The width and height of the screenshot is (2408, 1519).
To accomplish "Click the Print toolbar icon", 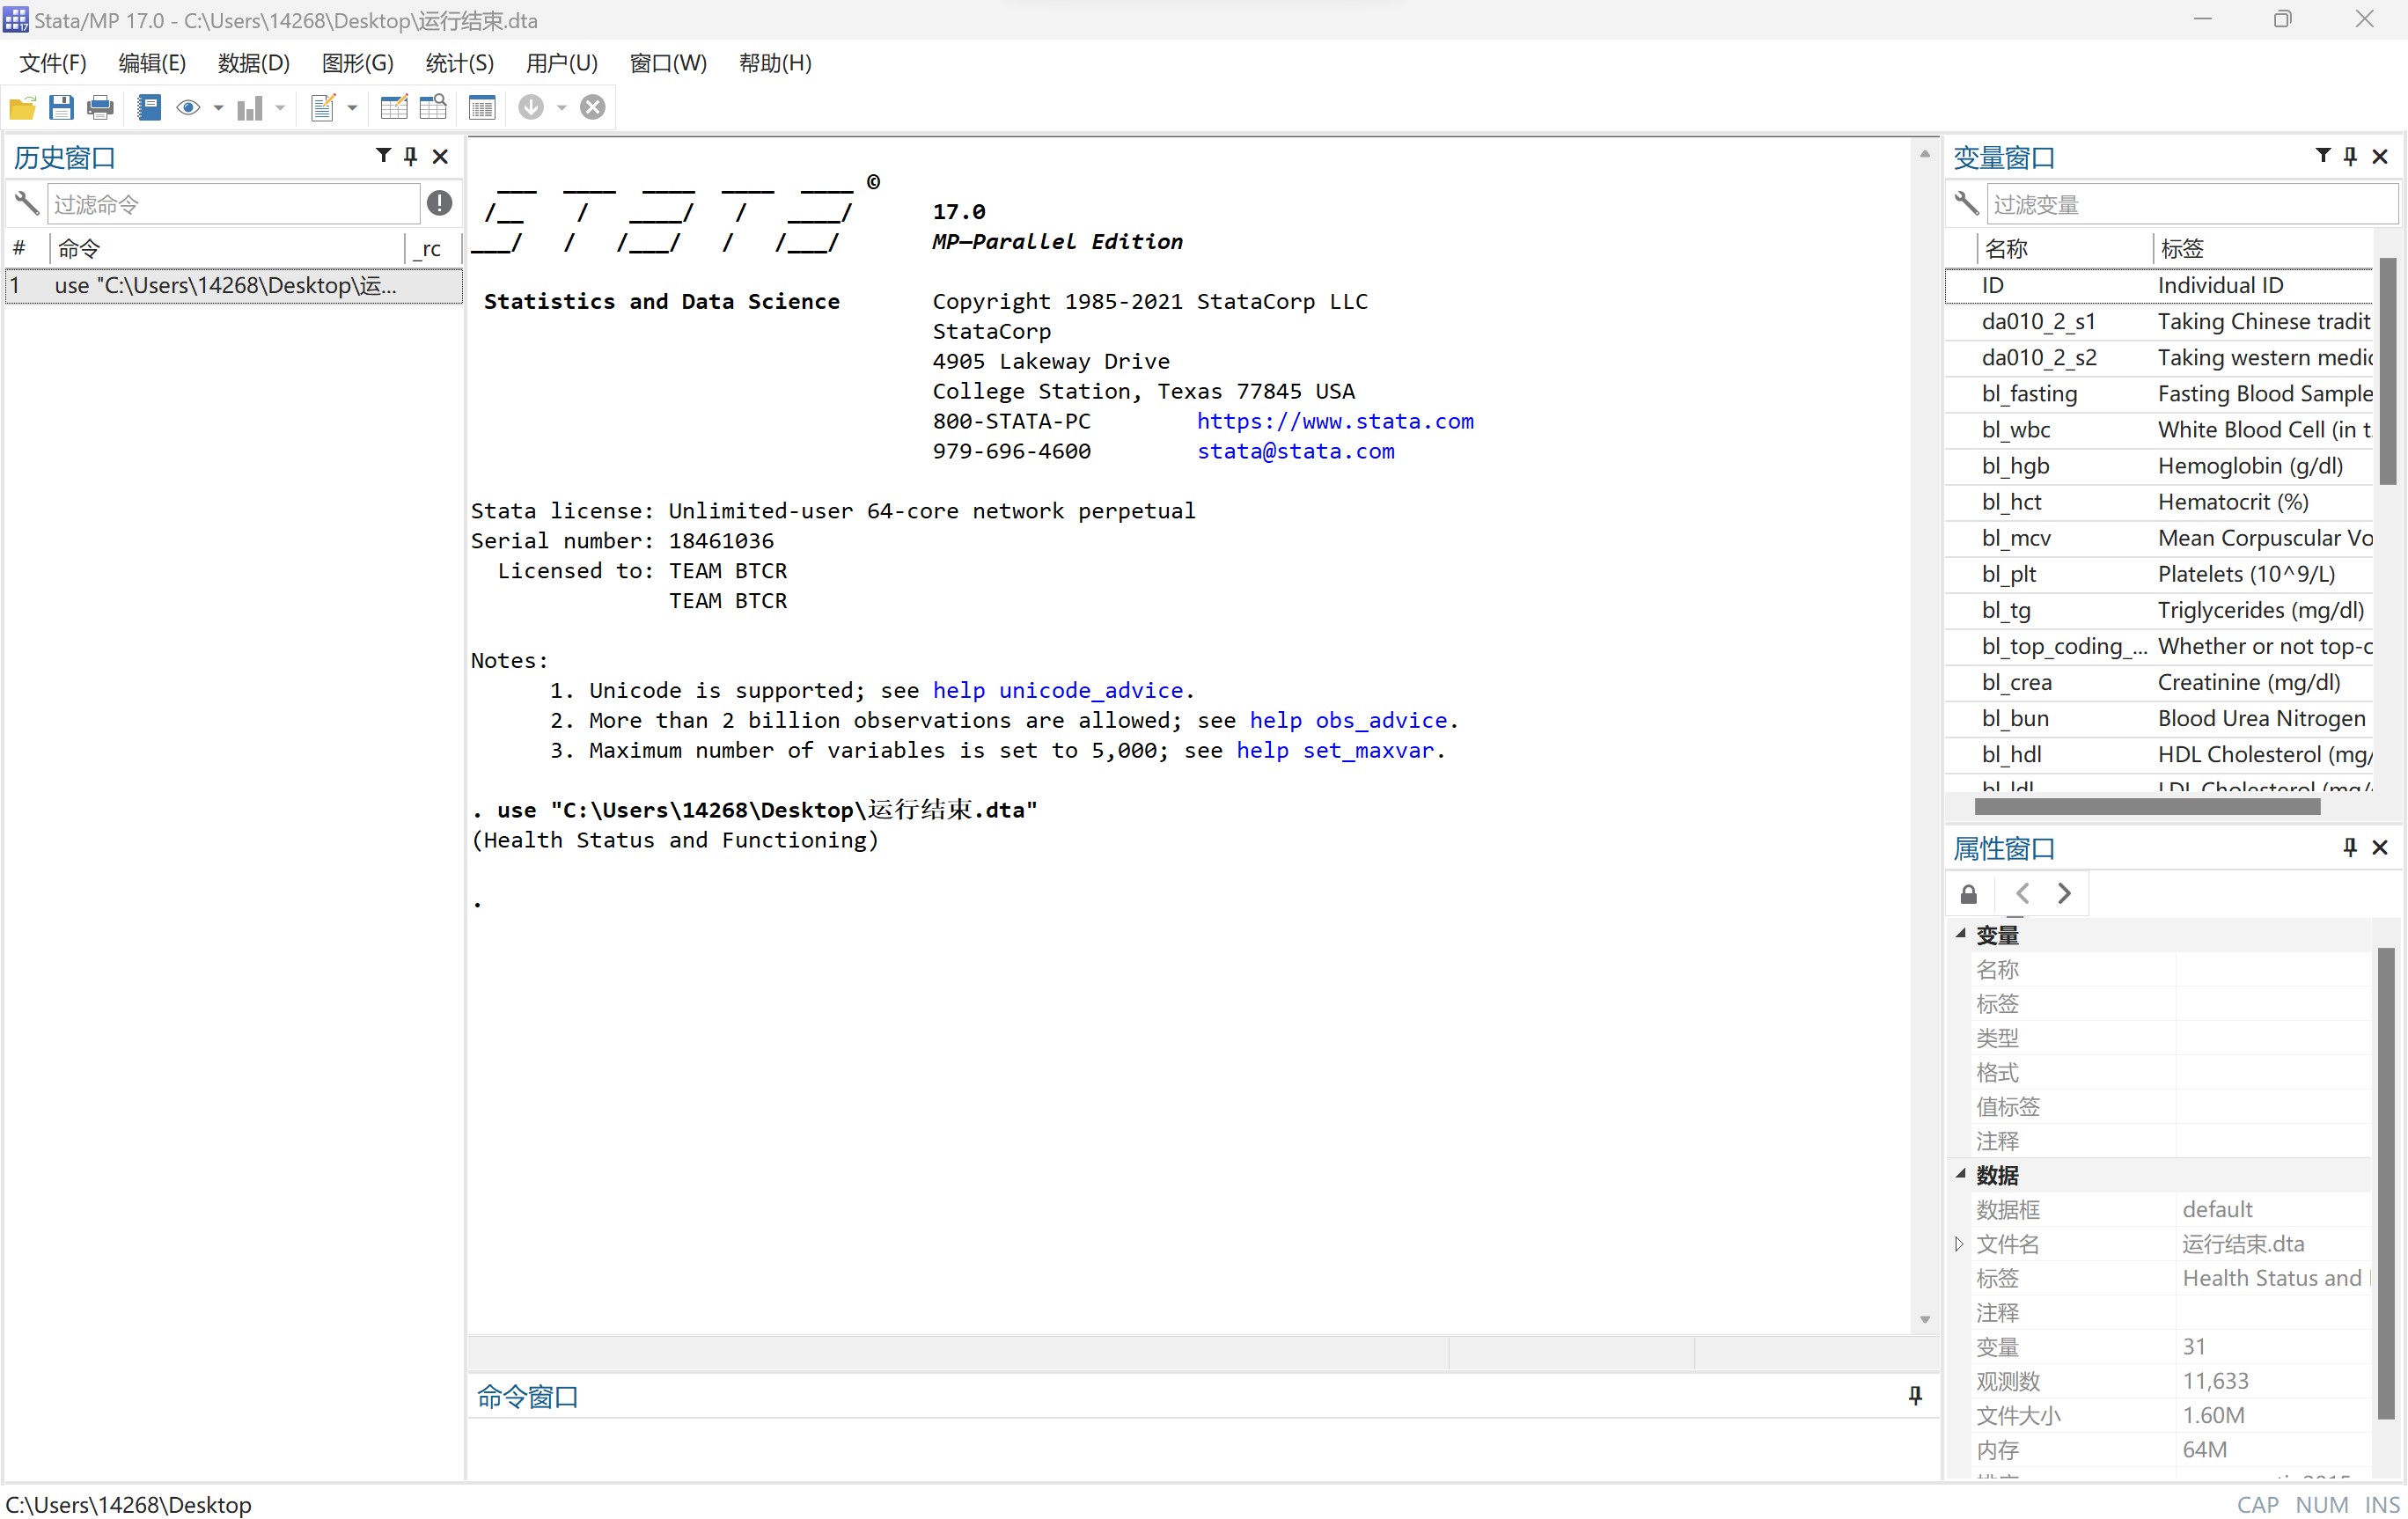I will coord(100,107).
